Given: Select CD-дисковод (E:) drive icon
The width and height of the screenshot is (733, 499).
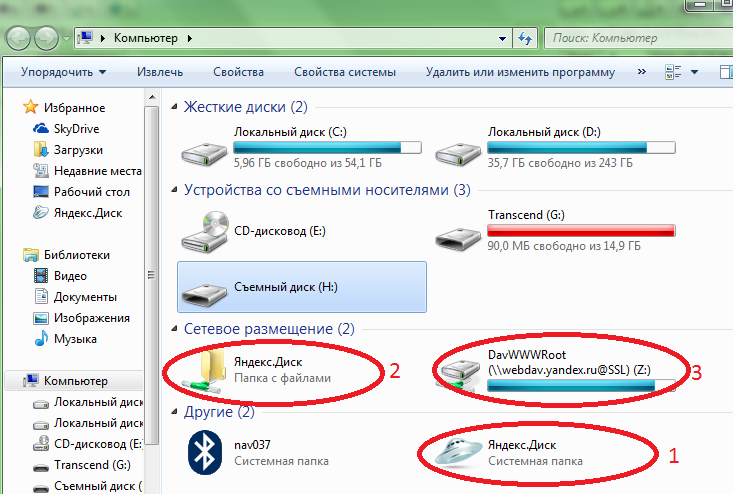Looking at the screenshot, I should pyautogui.click(x=205, y=231).
